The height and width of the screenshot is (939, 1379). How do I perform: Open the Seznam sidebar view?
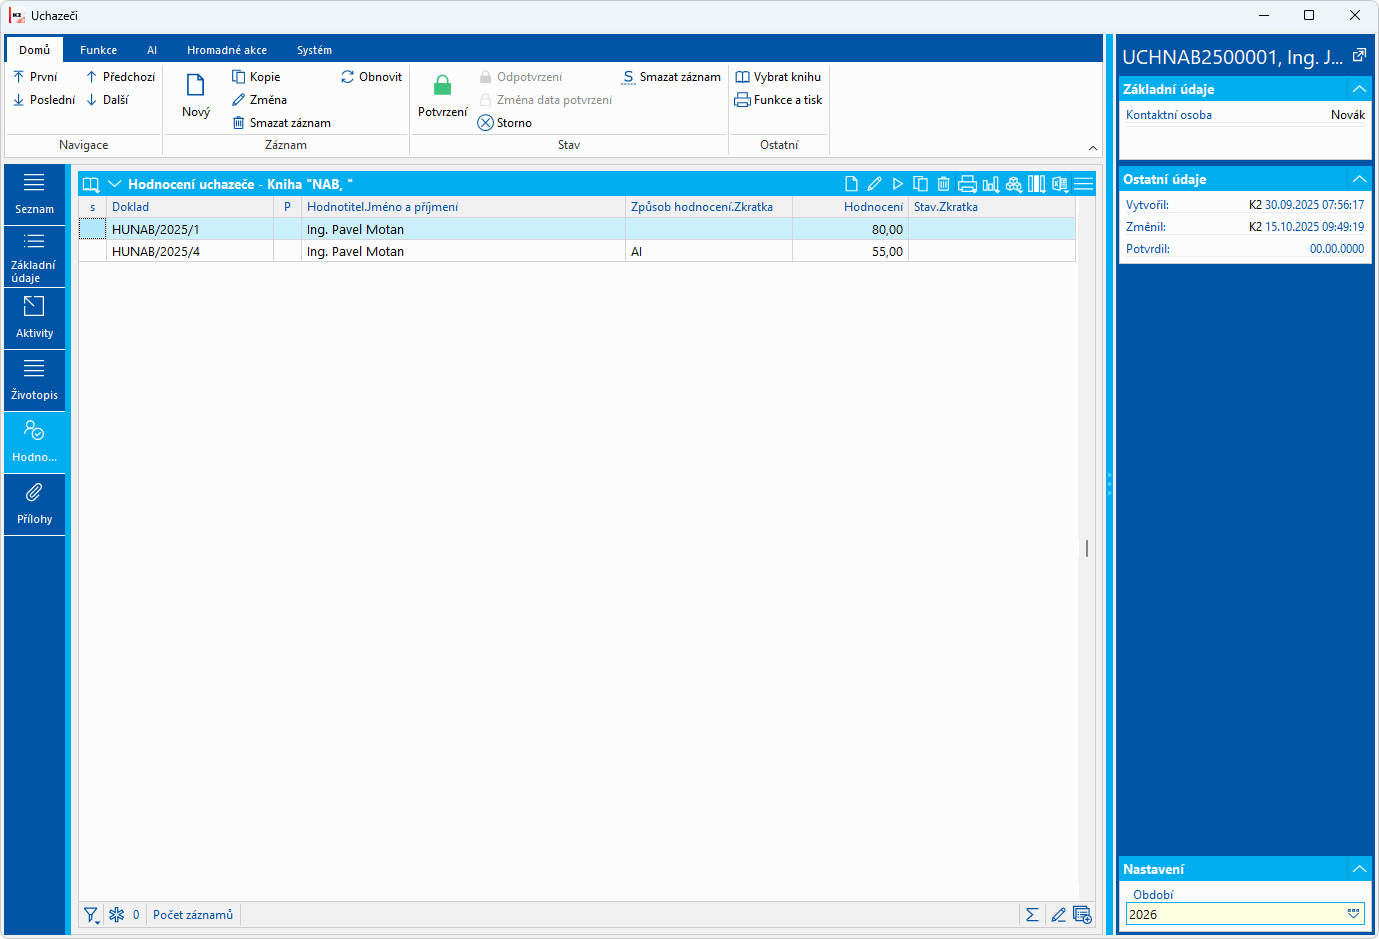coord(34,194)
